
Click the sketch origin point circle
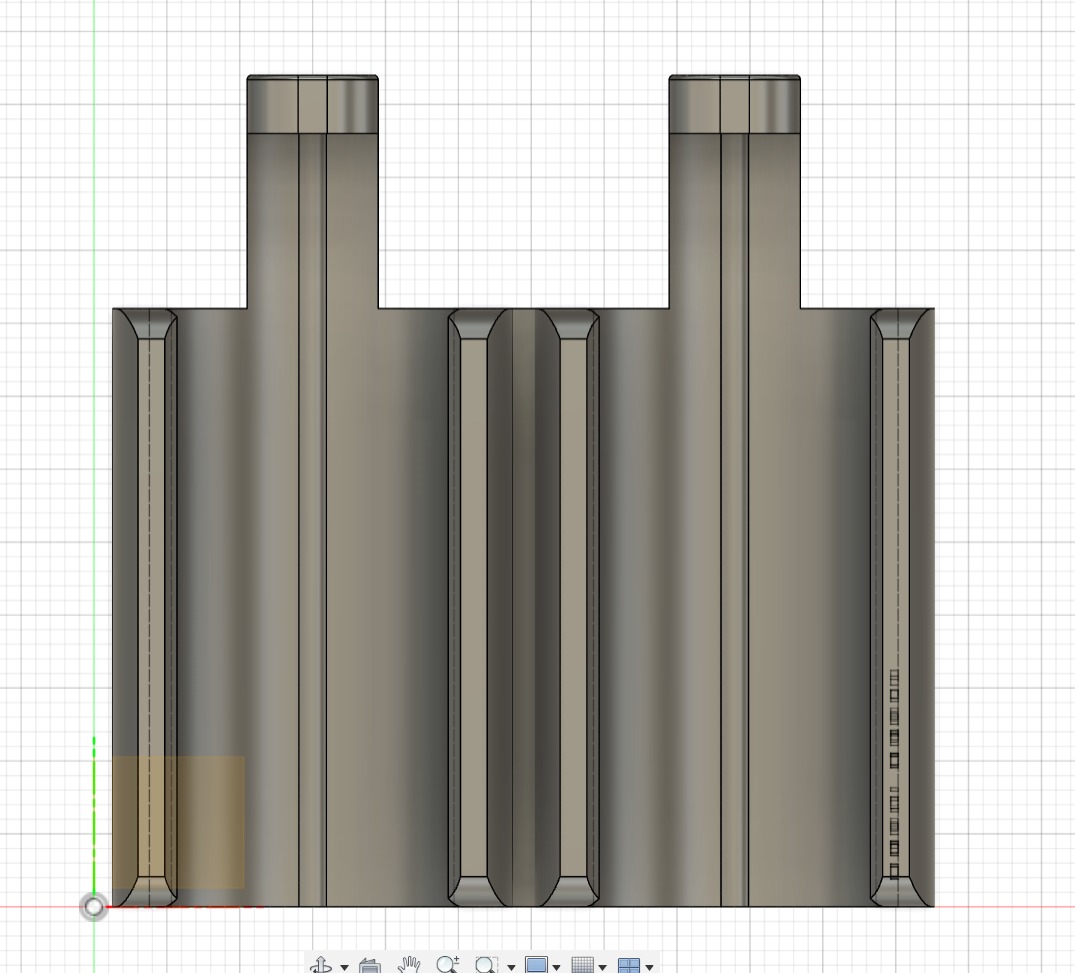pos(94,907)
